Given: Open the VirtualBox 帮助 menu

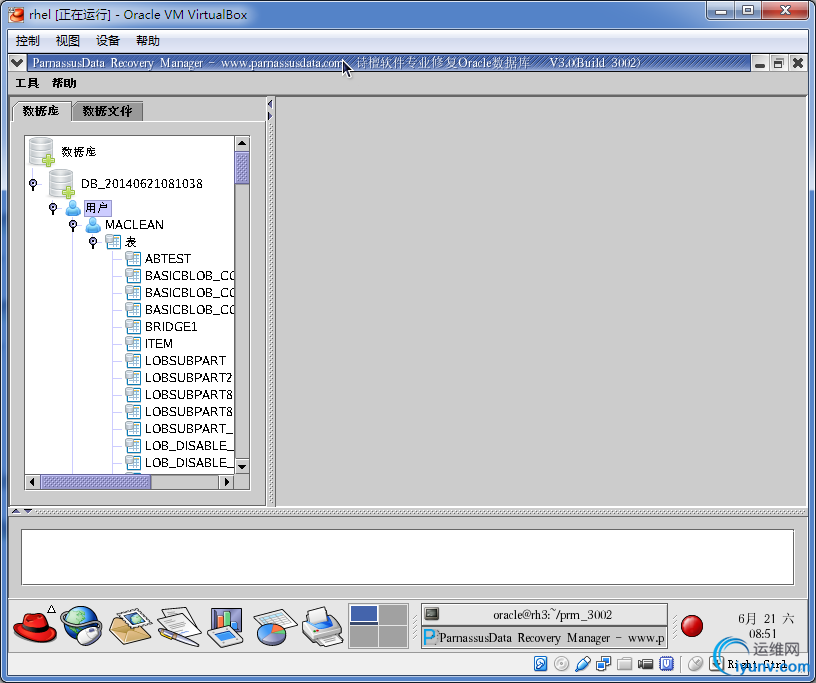Looking at the screenshot, I should [148, 41].
